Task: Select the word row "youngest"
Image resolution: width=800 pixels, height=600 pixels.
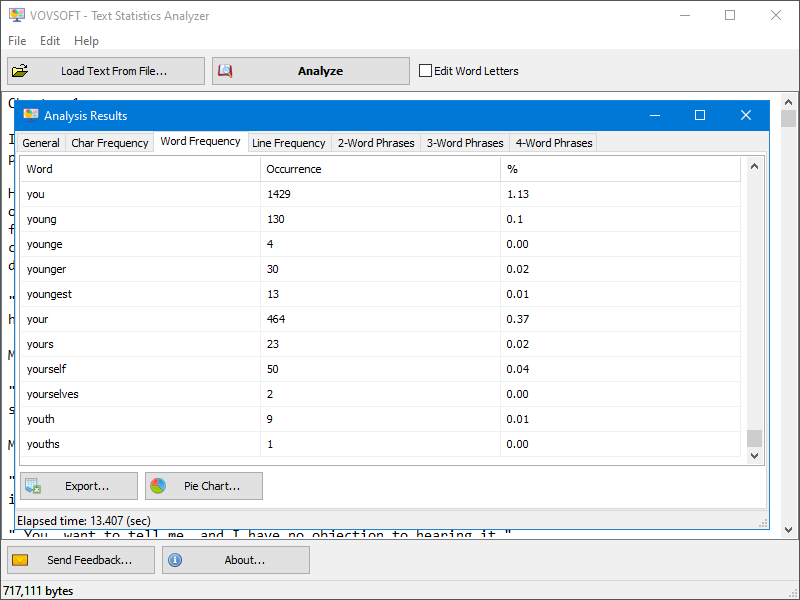Action: point(381,294)
